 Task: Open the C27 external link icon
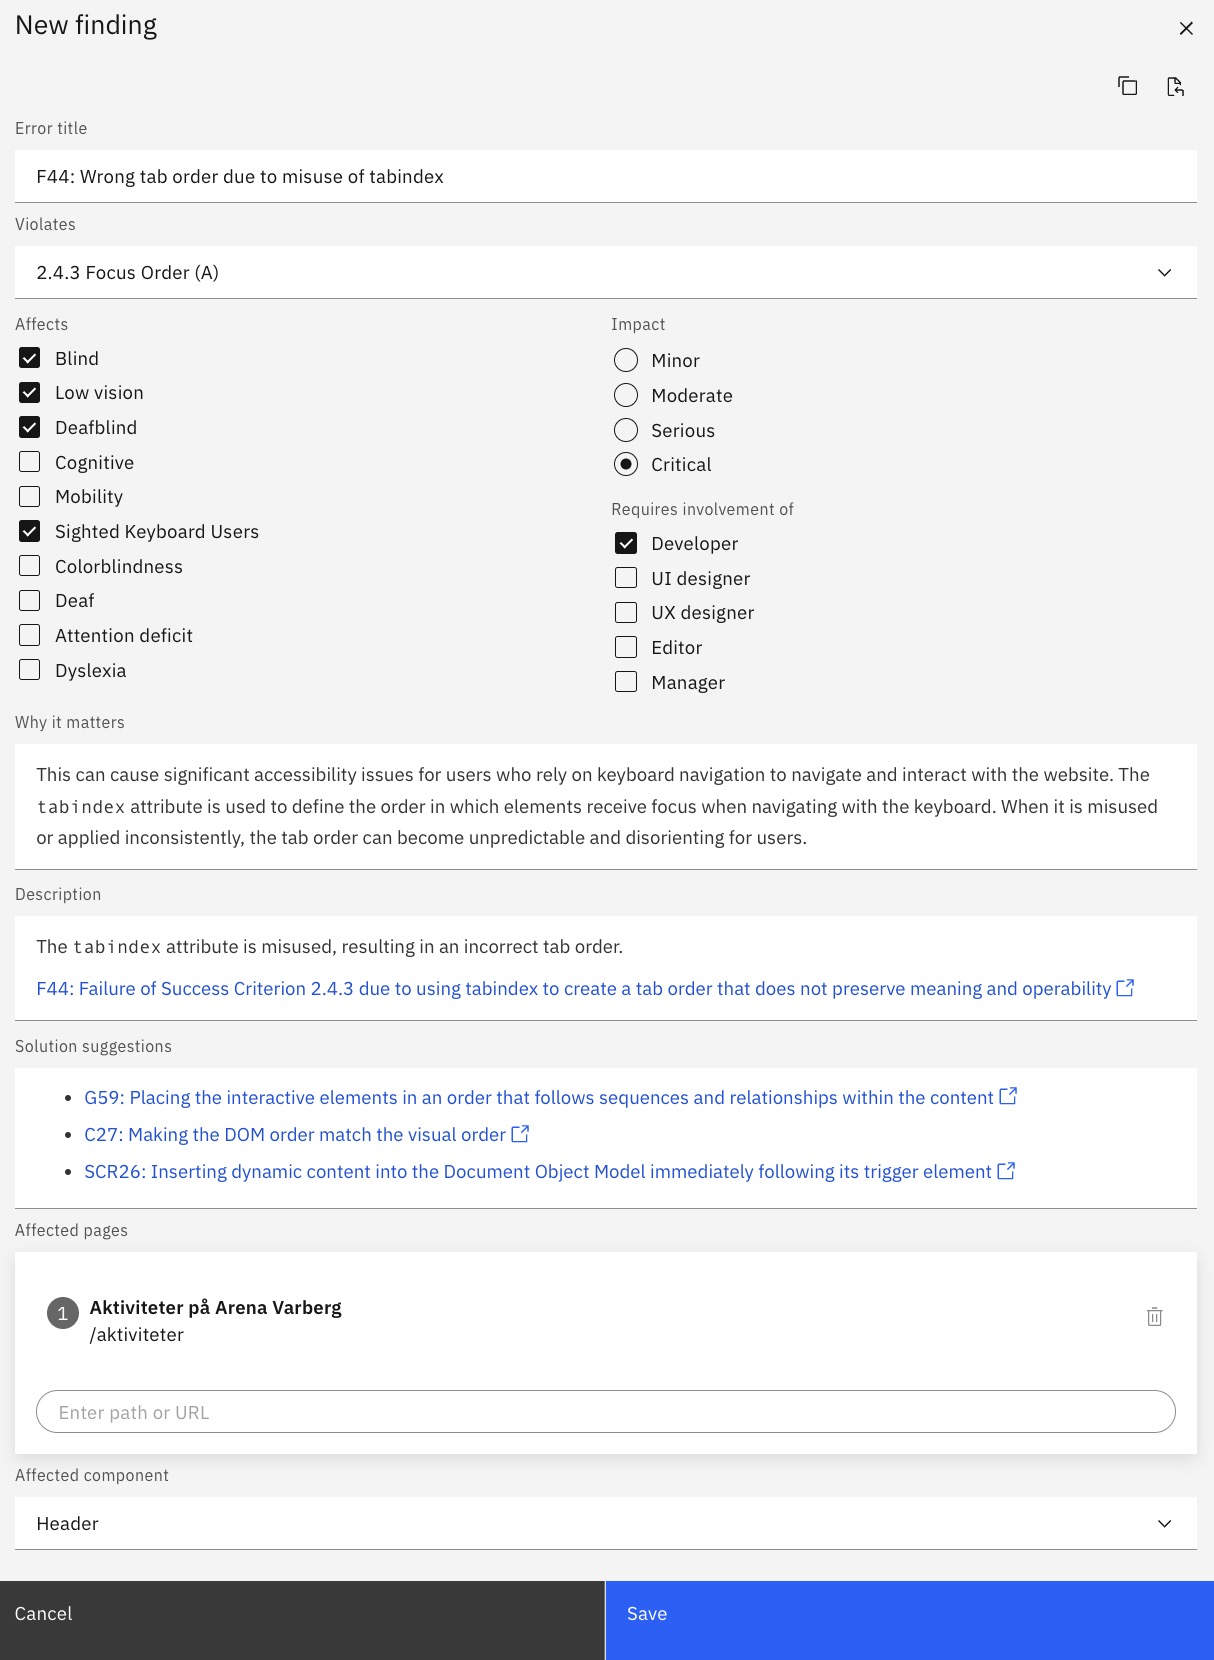click(520, 1133)
